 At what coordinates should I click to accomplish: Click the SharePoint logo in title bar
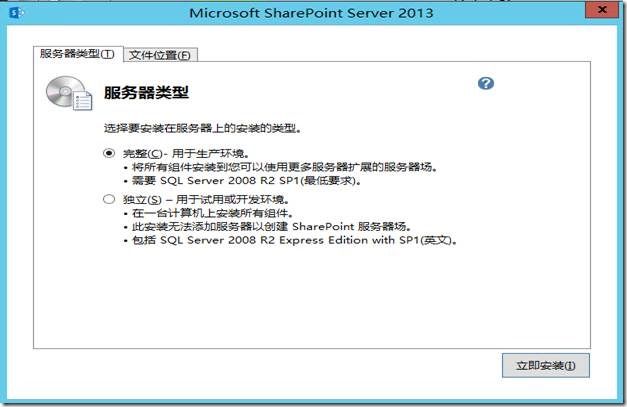(16, 13)
